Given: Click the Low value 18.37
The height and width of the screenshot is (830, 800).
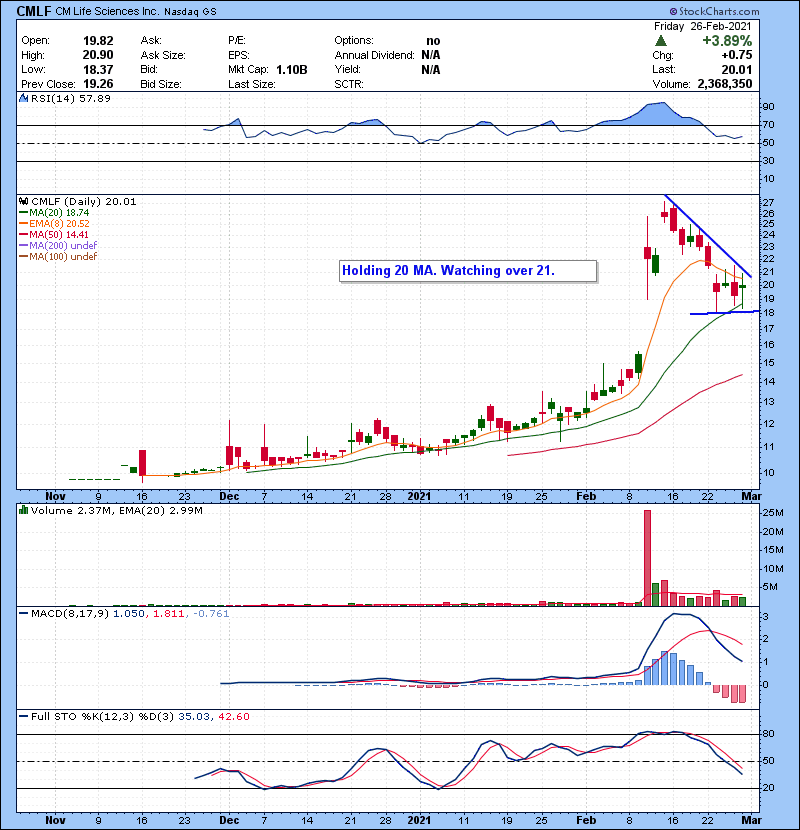Looking at the screenshot, I should pyautogui.click(x=98, y=69).
